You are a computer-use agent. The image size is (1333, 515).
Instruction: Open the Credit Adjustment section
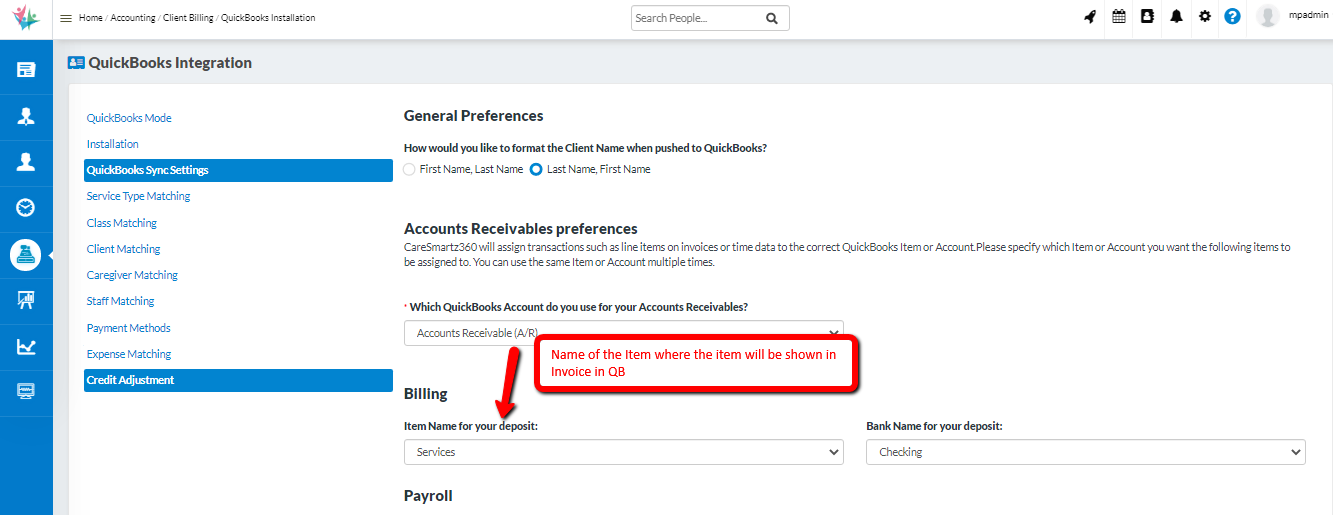[130, 380]
